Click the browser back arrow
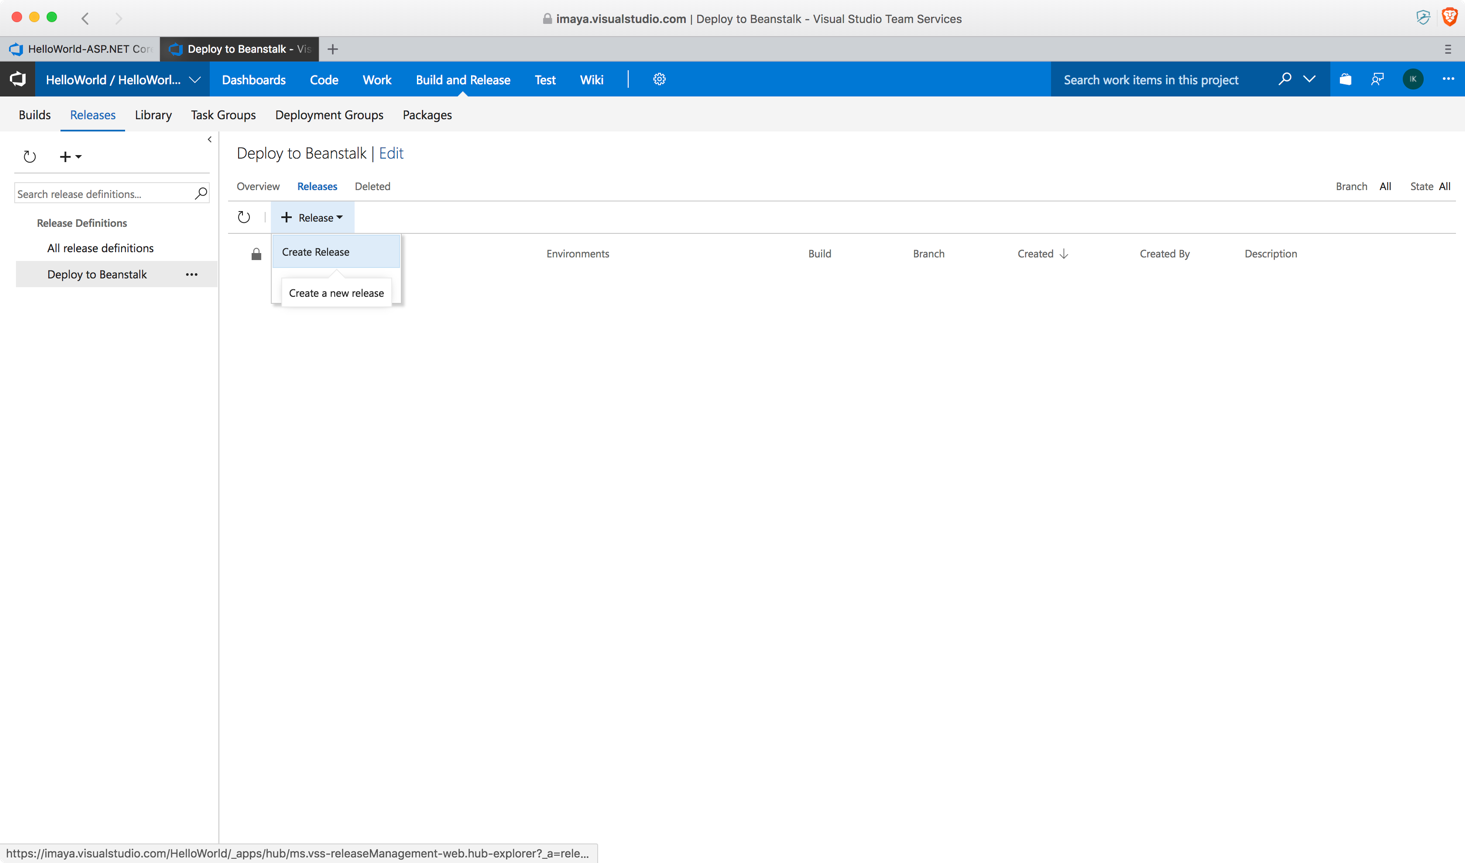The height and width of the screenshot is (863, 1465). 85,18
